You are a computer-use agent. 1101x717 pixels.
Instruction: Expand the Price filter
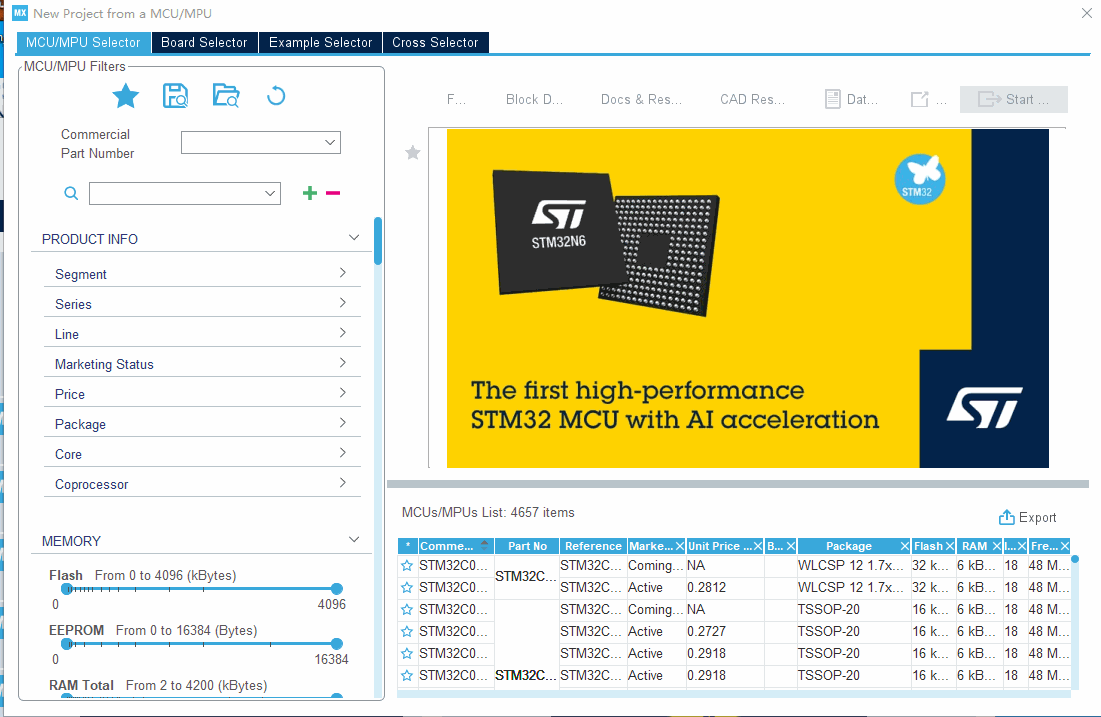pyautogui.click(x=343, y=393)
